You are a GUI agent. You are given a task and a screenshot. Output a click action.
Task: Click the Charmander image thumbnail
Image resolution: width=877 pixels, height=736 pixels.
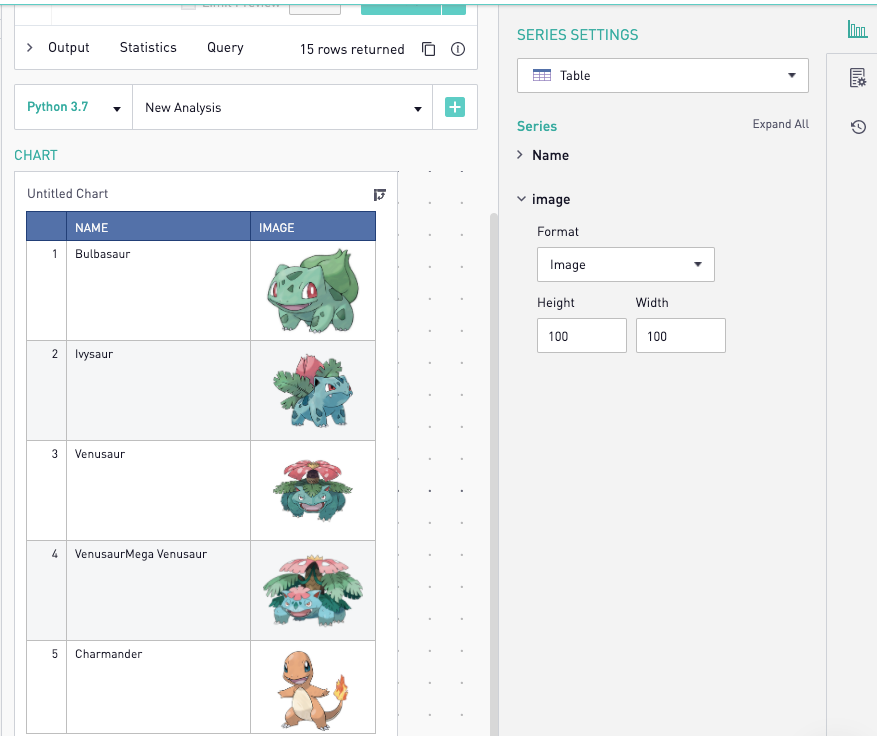[313, 690]
